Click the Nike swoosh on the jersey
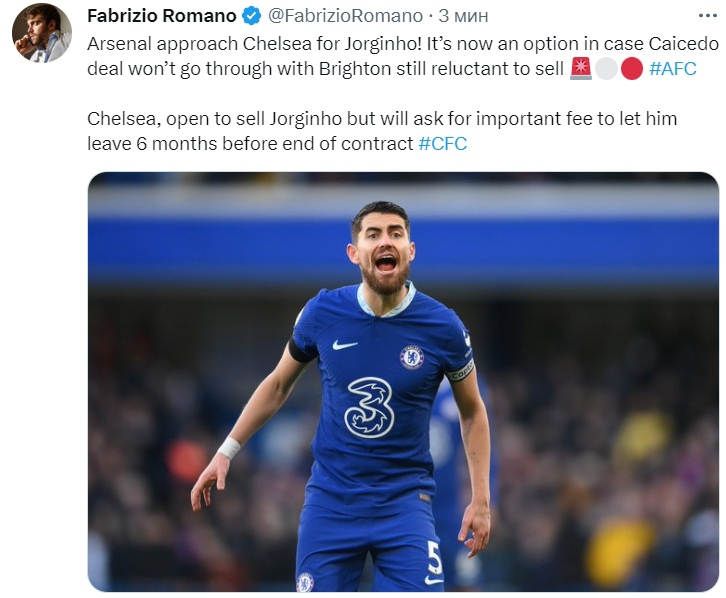 coord(344,345)
